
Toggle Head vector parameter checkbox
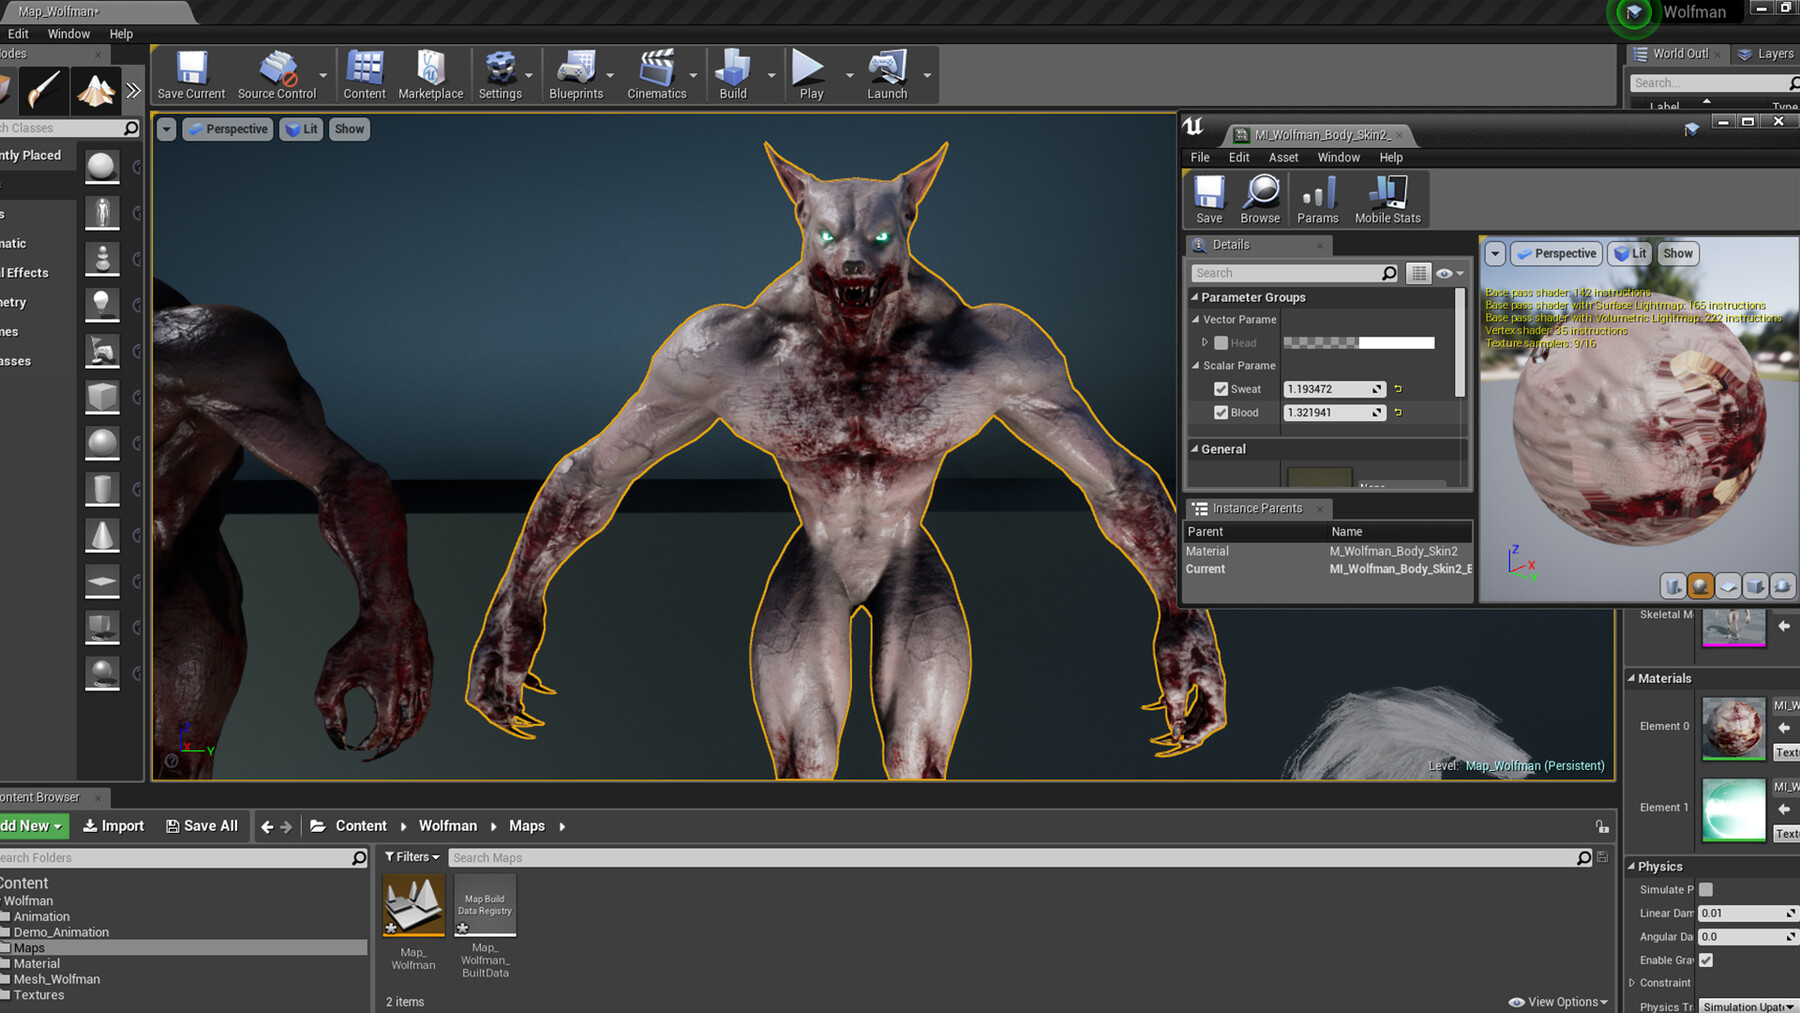pyautogui.click(x=1221, y=343)
